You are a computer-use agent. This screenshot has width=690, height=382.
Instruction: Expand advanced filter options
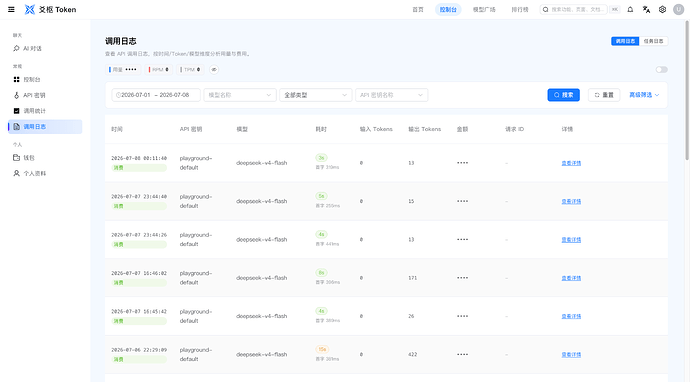pos(644,95)
